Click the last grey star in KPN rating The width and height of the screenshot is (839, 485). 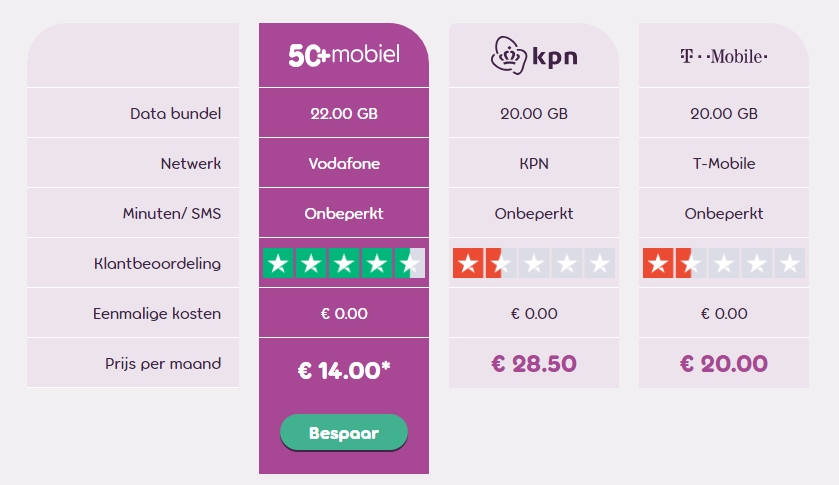(x=599, y=263)
